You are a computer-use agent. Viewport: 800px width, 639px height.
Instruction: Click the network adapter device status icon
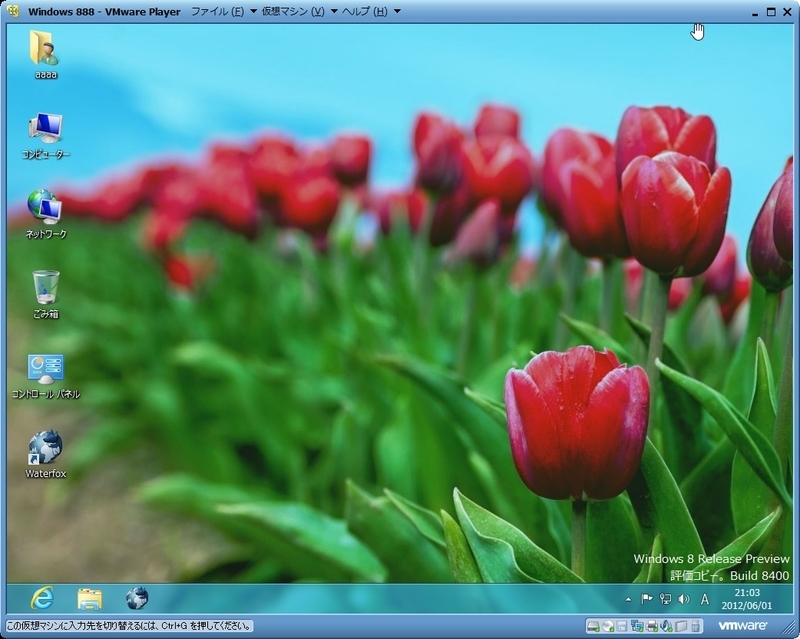pos(637,626)
